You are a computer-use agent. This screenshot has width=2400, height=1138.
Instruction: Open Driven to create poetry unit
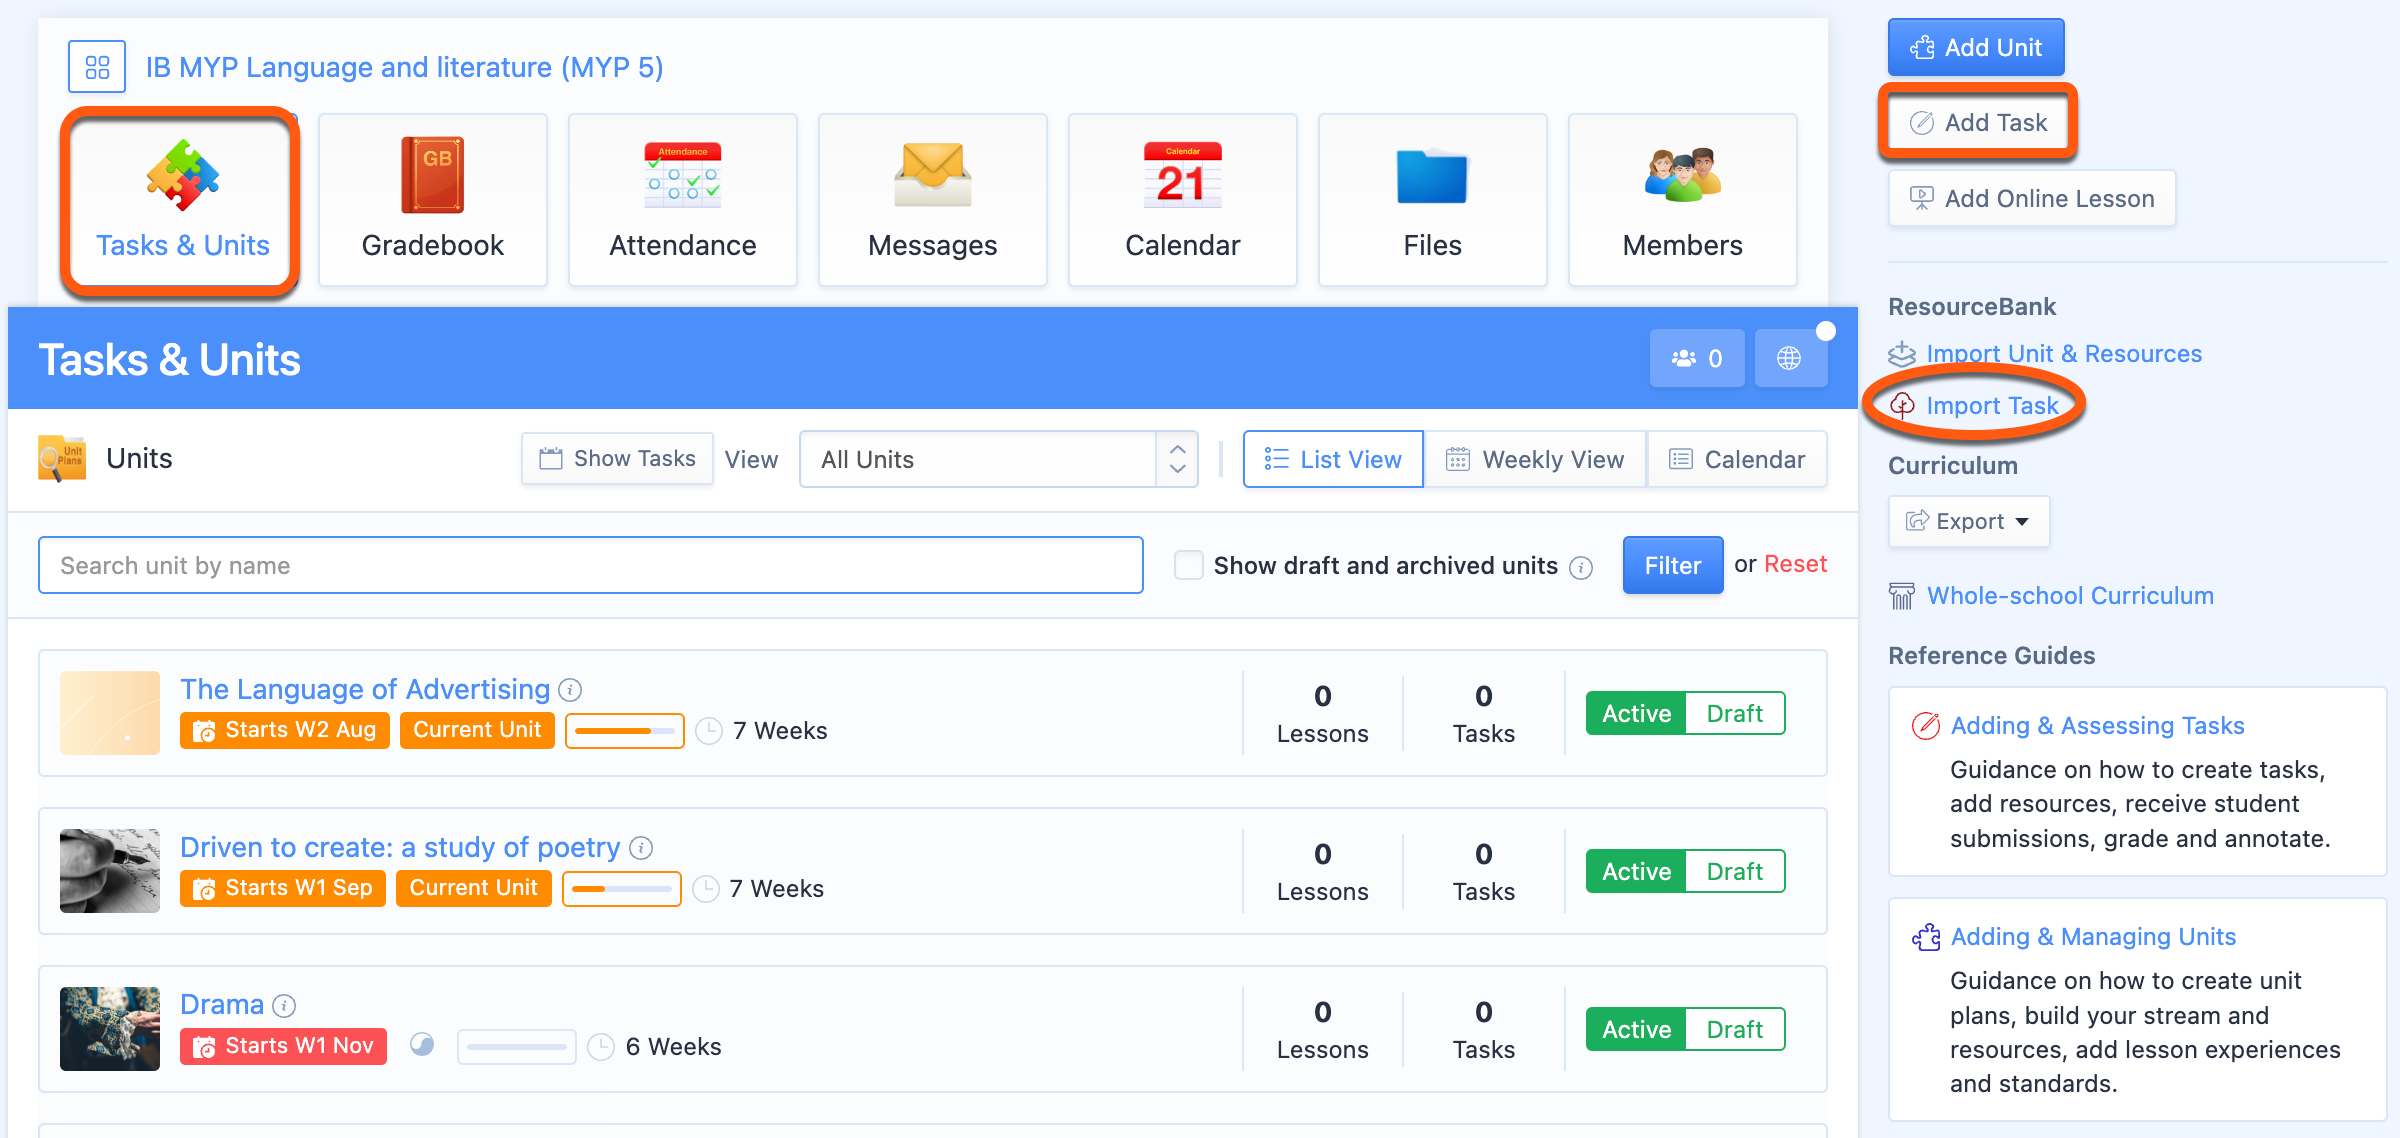(400, 847)
